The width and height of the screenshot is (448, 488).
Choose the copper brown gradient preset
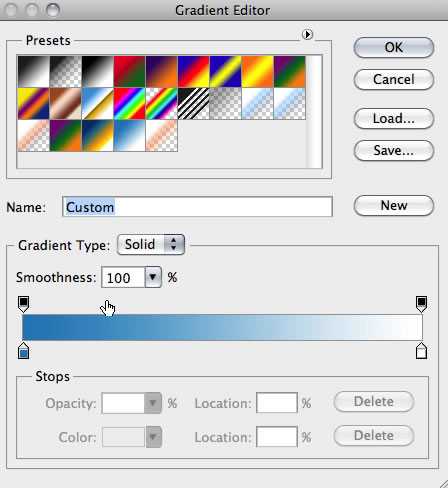point(65,104)
